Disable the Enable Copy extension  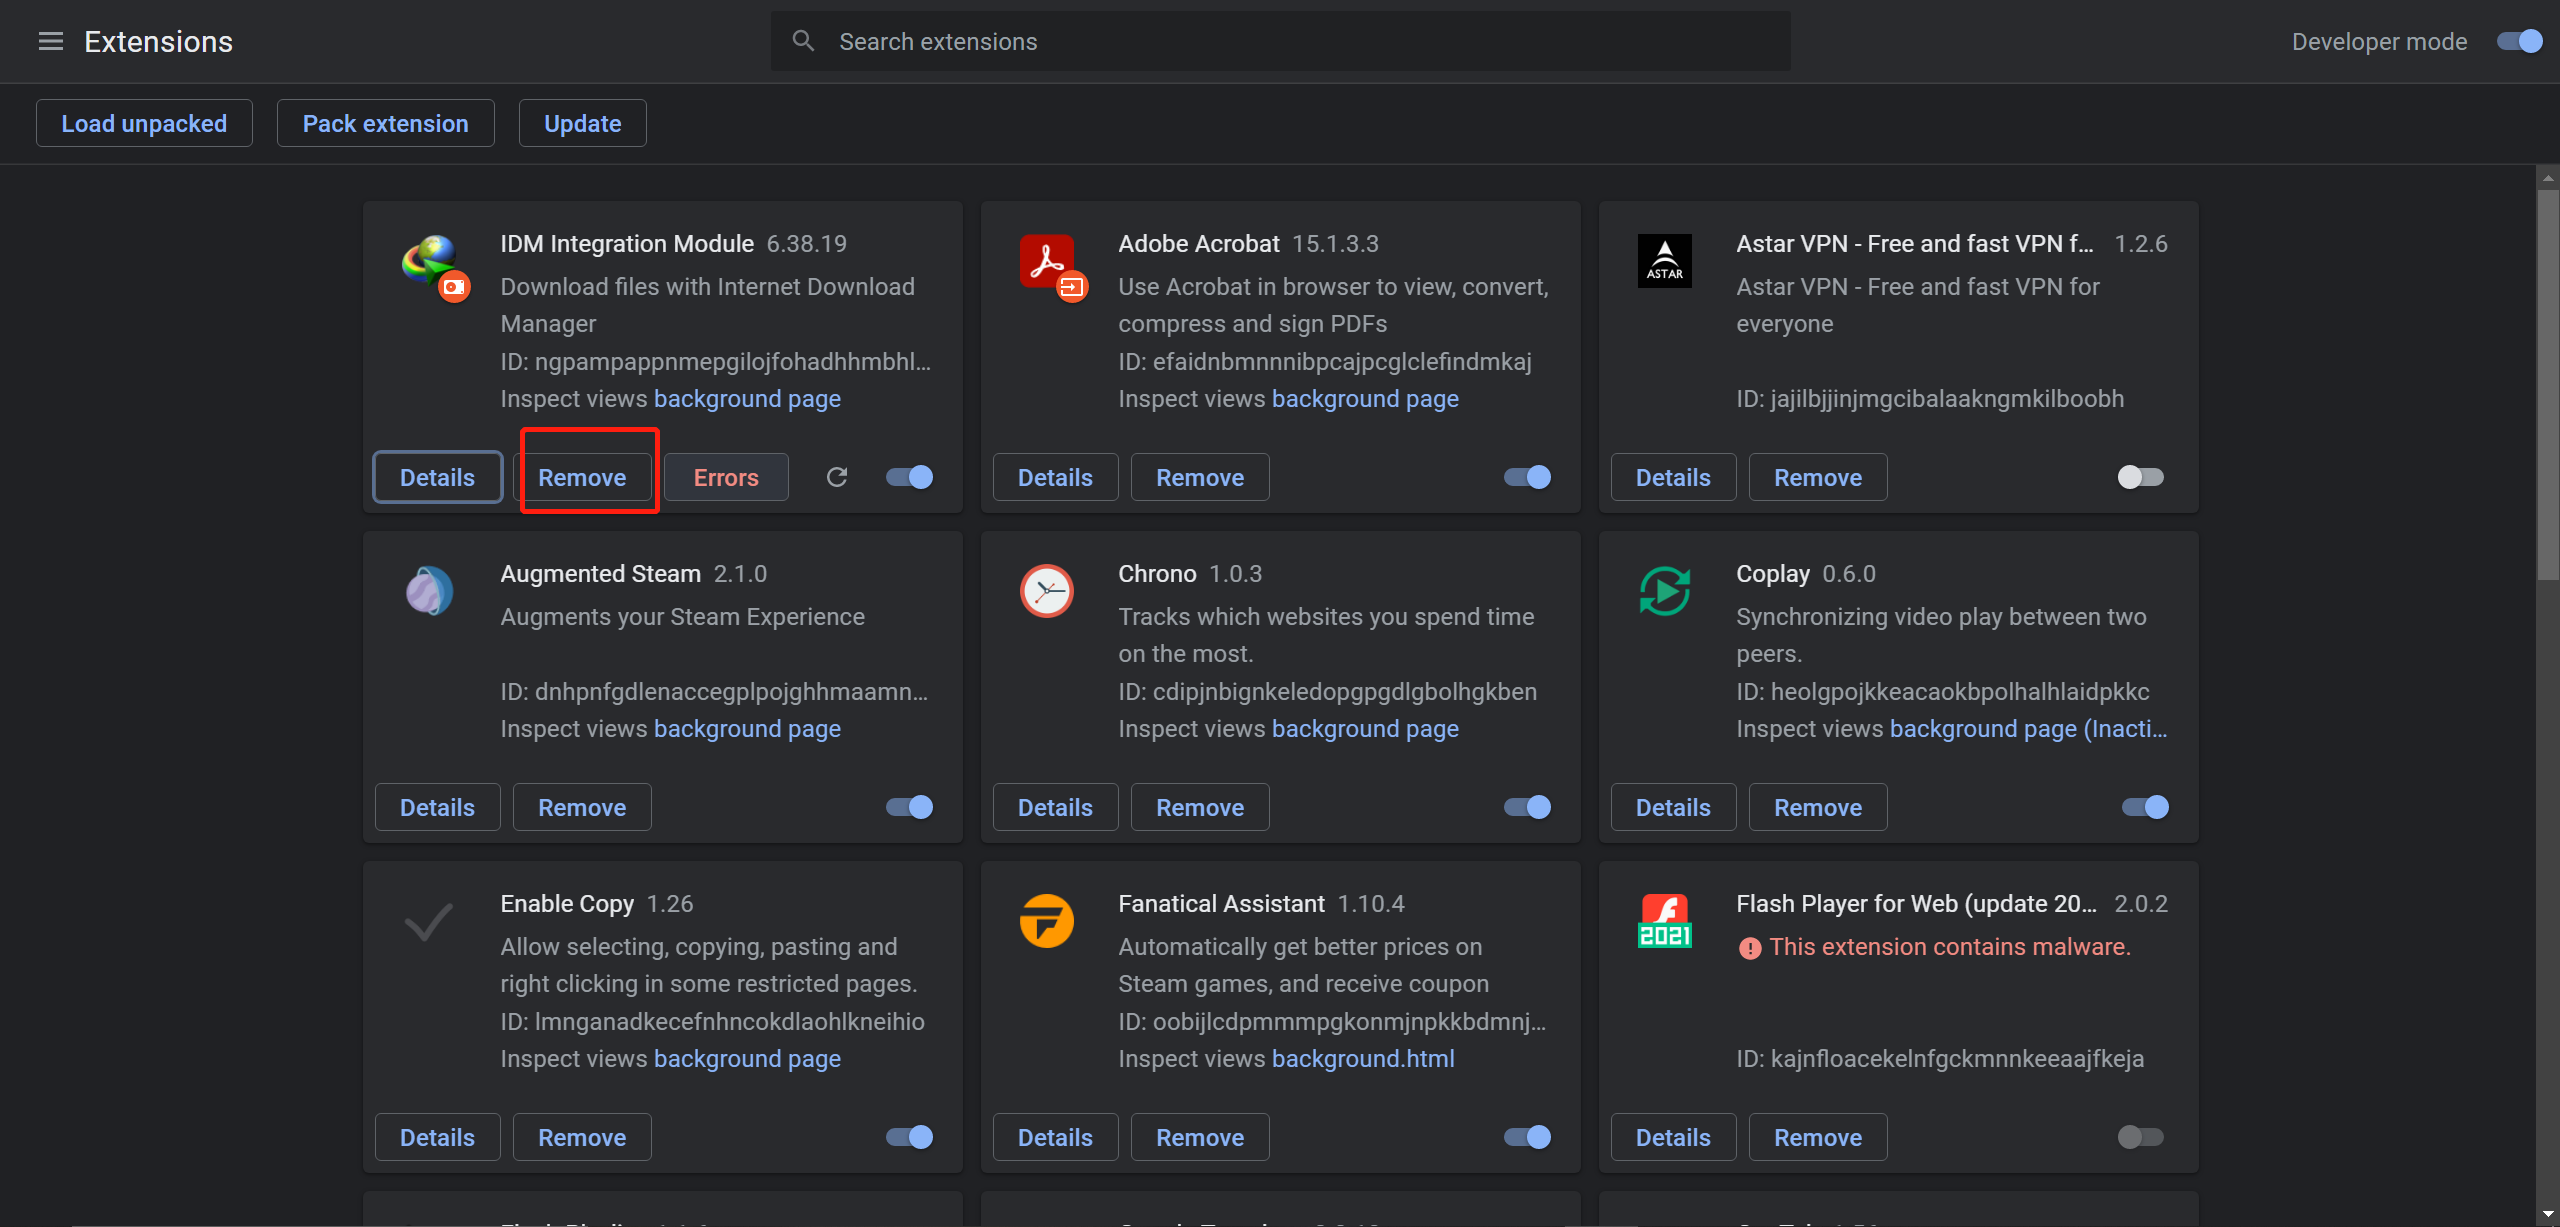(909, 1137)
